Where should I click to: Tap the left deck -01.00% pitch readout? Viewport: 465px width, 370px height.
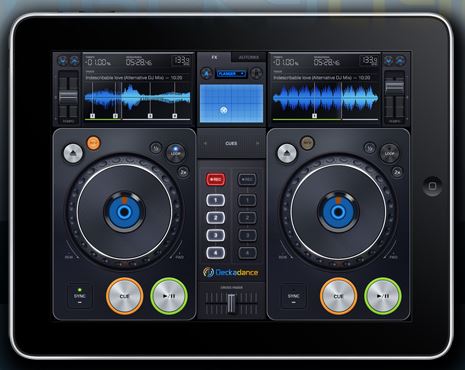(98, 62)
